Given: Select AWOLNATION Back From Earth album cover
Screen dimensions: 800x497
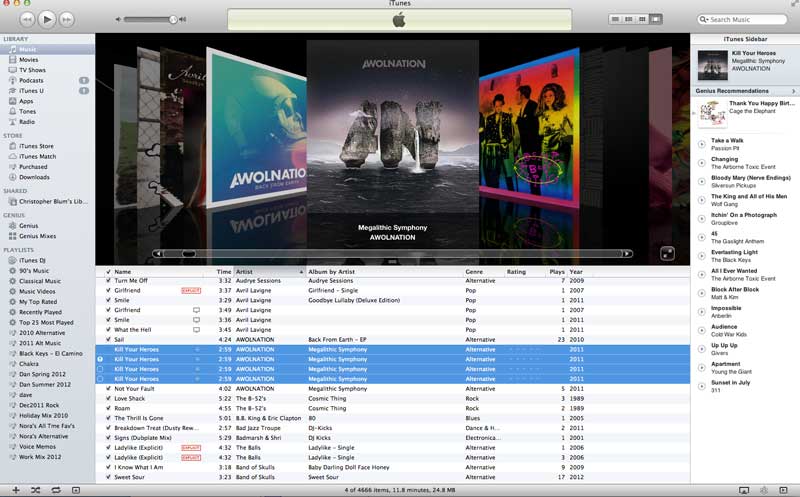Looking at the screenshot, I should (x=256, y=127).
